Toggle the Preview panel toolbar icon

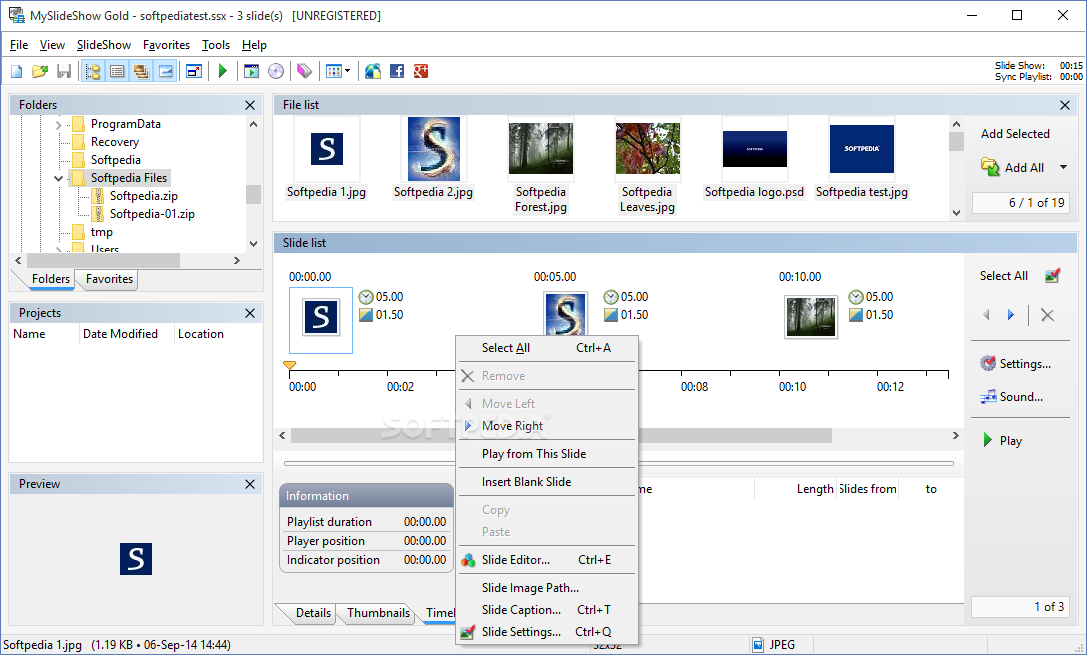click(165, 71)
